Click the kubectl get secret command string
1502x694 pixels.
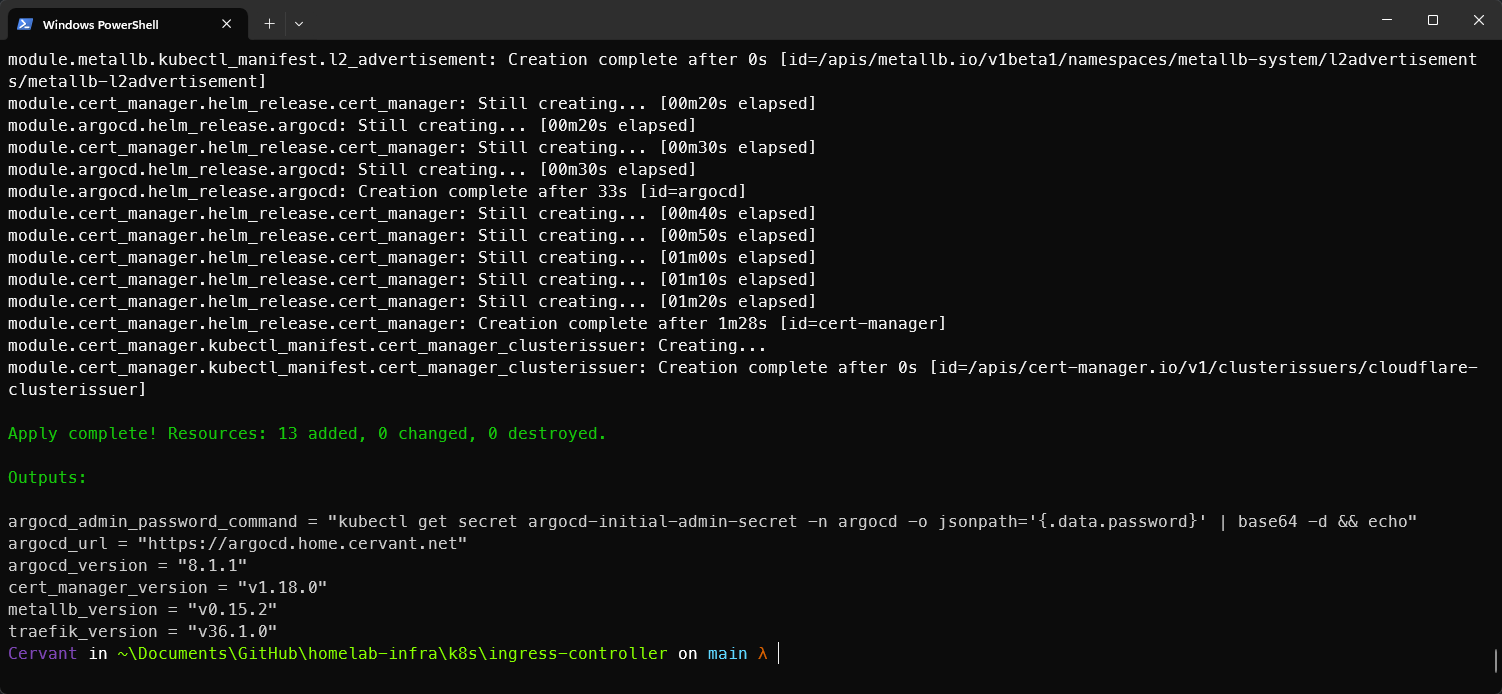click(x=878, y=522)
